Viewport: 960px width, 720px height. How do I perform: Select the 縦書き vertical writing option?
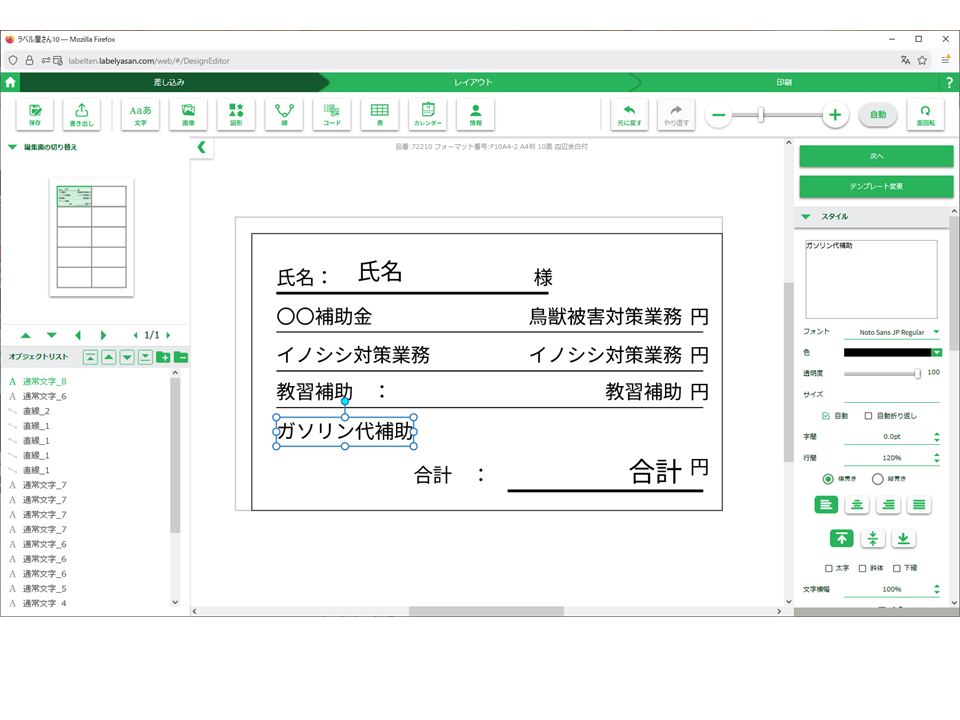point(878,479)
